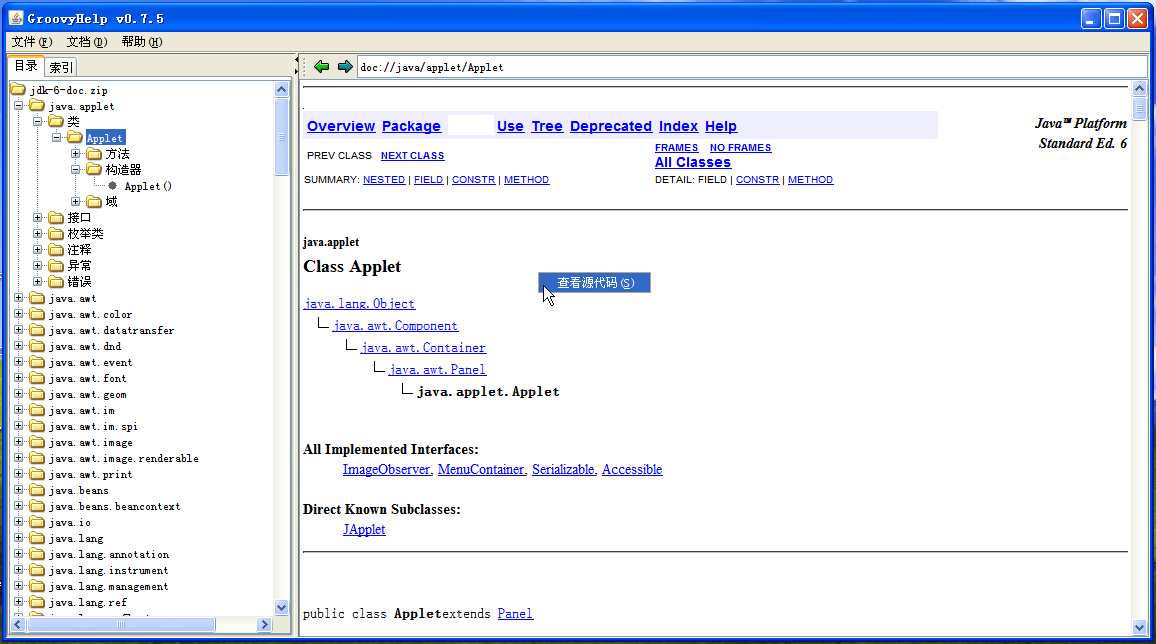This screenshot has height=644, width=1156.
Task: Expand the 接口 folder
Action: tap(38, 217)
